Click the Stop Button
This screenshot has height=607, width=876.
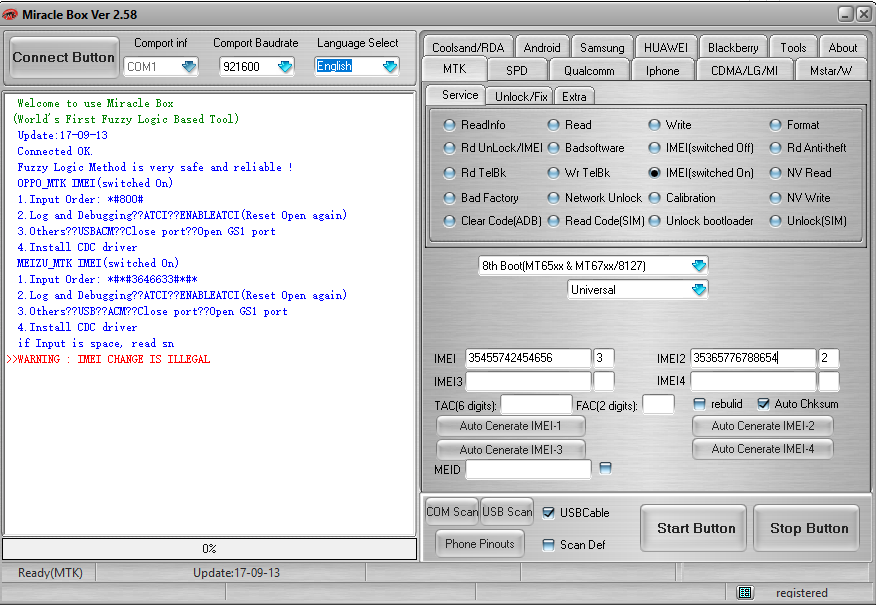click(x=808, y=528)
